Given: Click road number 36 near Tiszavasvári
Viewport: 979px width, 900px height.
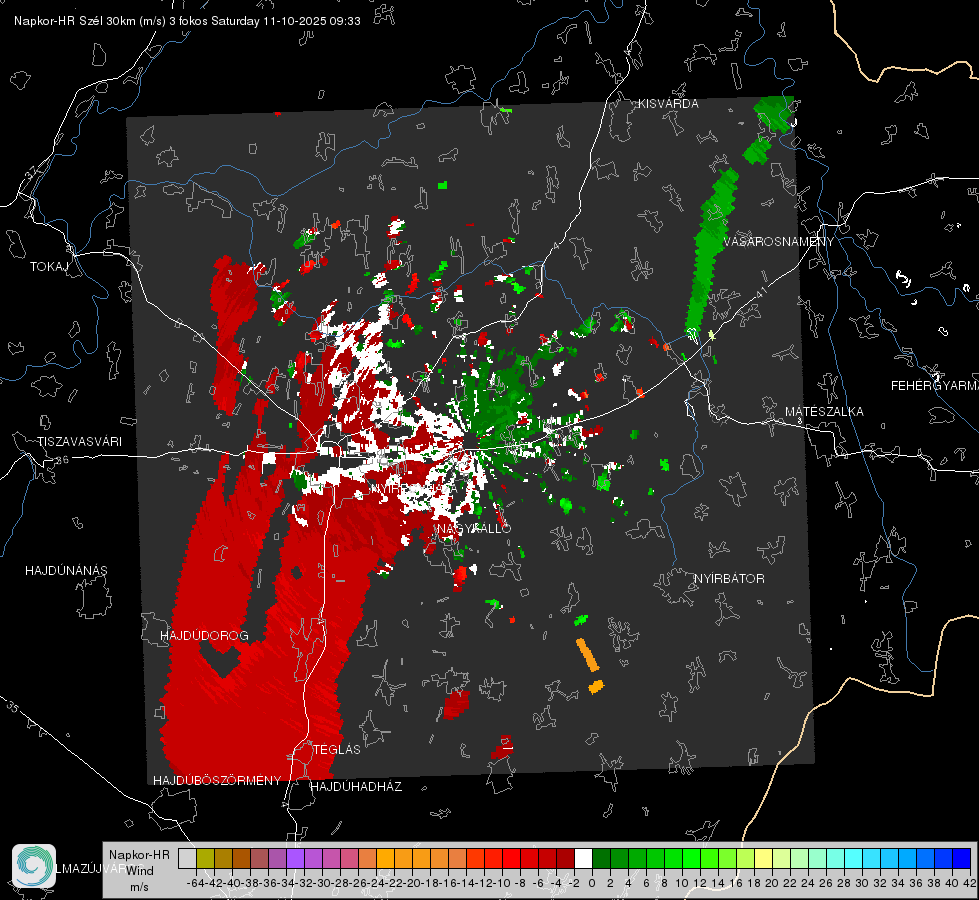Looking at the screenshot, I should [62, 460].
